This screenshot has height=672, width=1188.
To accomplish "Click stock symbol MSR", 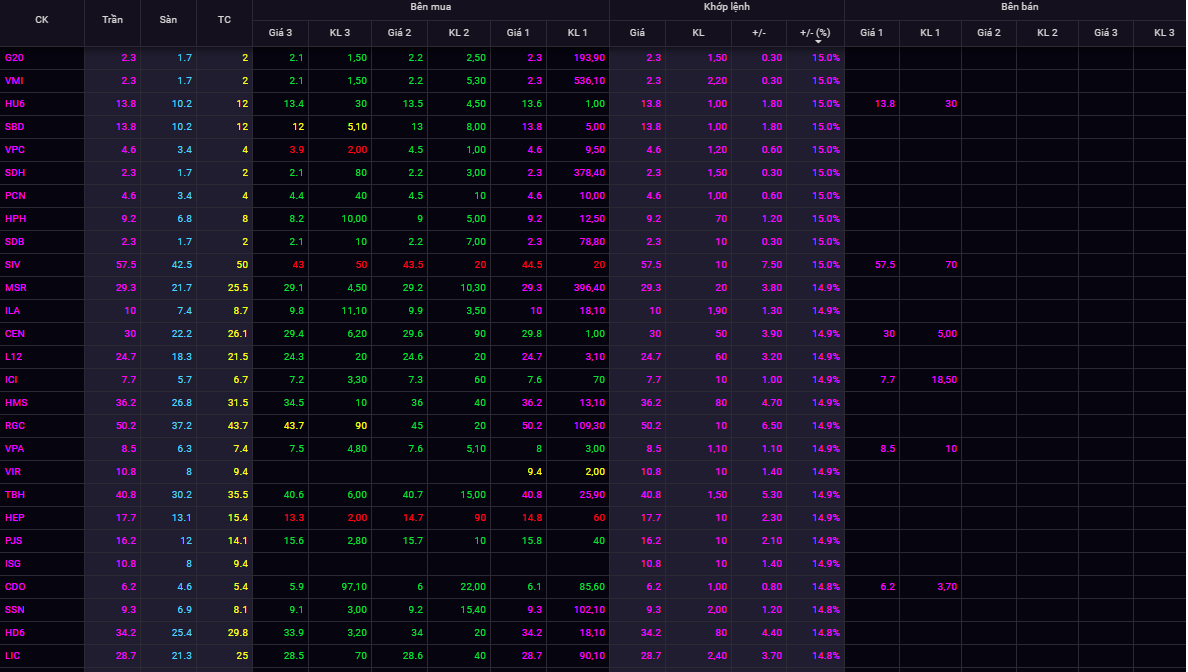I will [15, 288].
